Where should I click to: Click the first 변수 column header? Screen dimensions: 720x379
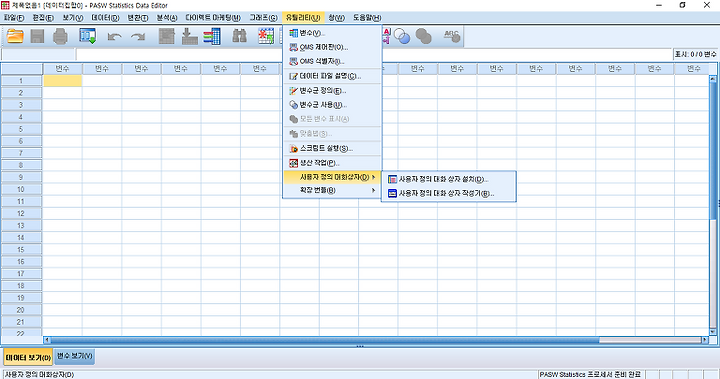coord(62,68)
